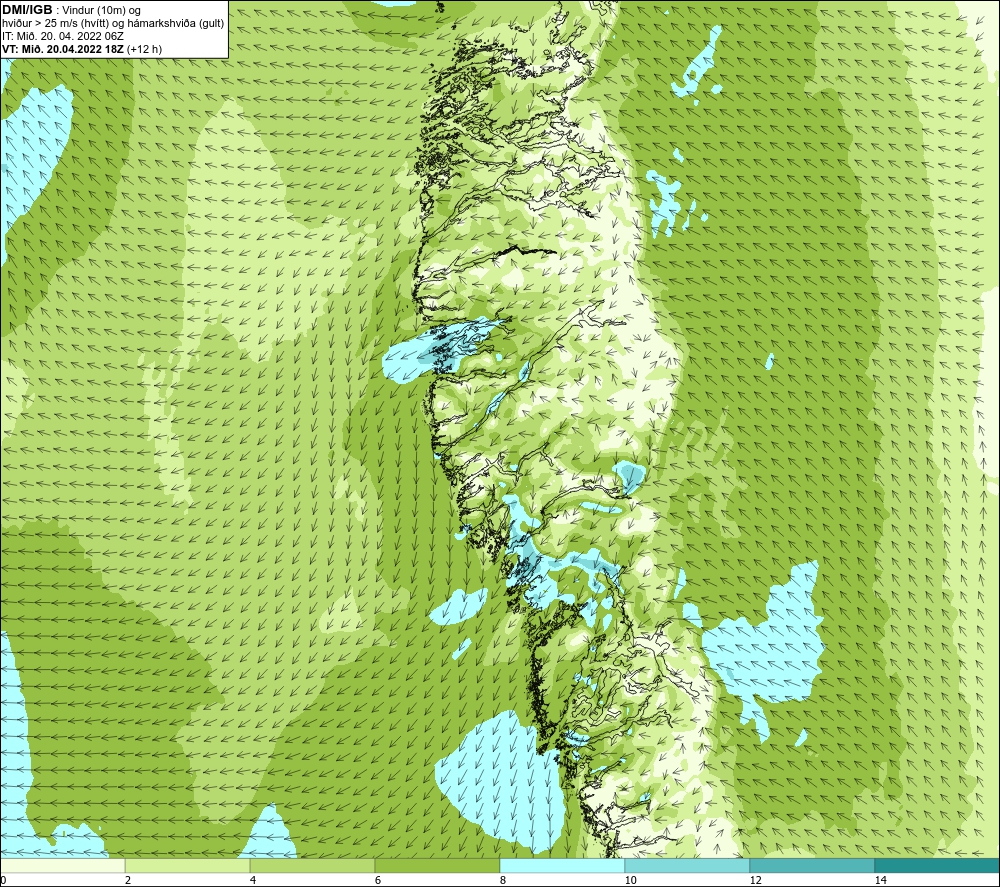Click the dark teal color bar segment above 14
This screenshot has height=887, width=1000.
pyautogui.click(x=938, y=865)
